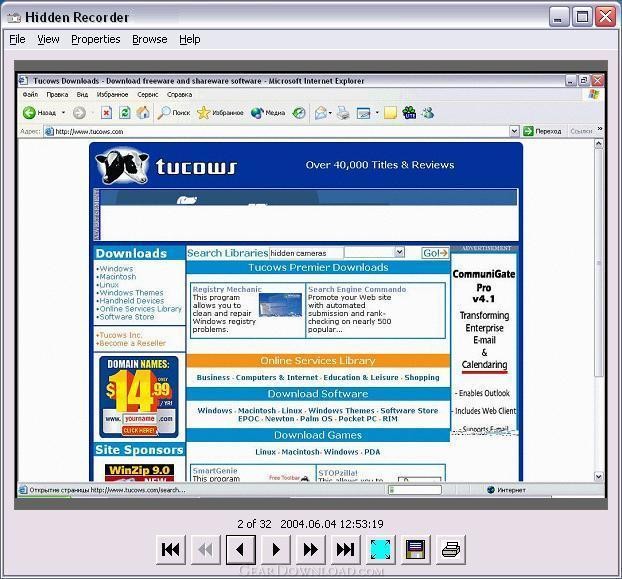
Task: Open the Справка menu in Internet Explorer
Action: point(179,94)
